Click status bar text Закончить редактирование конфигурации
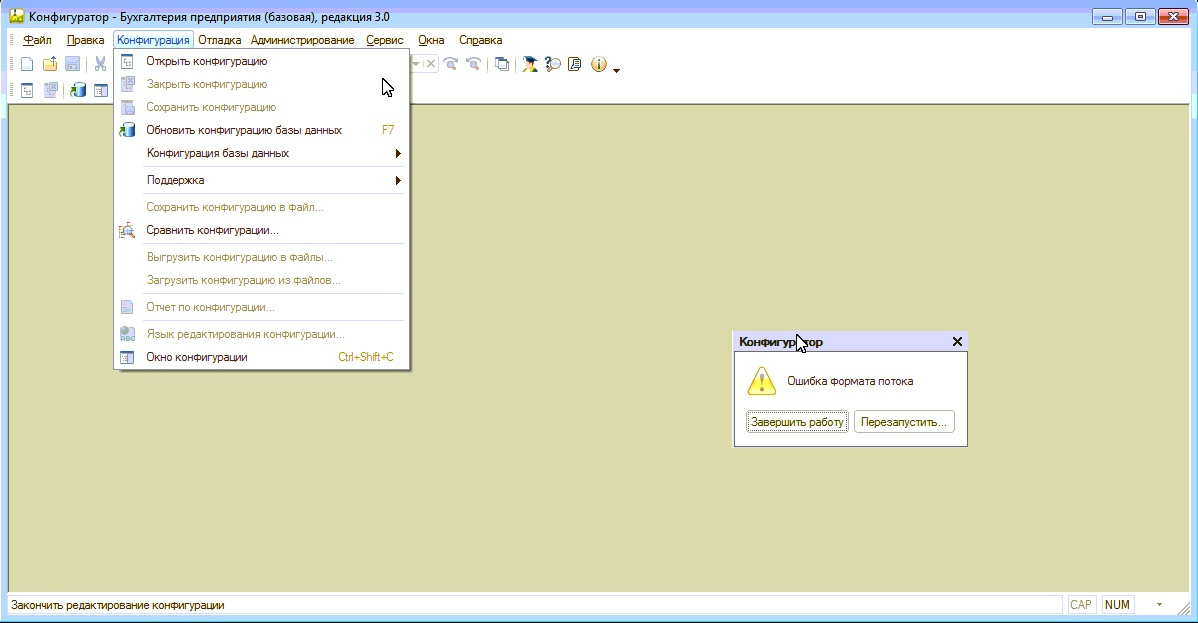This screenshot has height=623, width=1198. [118, 605]
